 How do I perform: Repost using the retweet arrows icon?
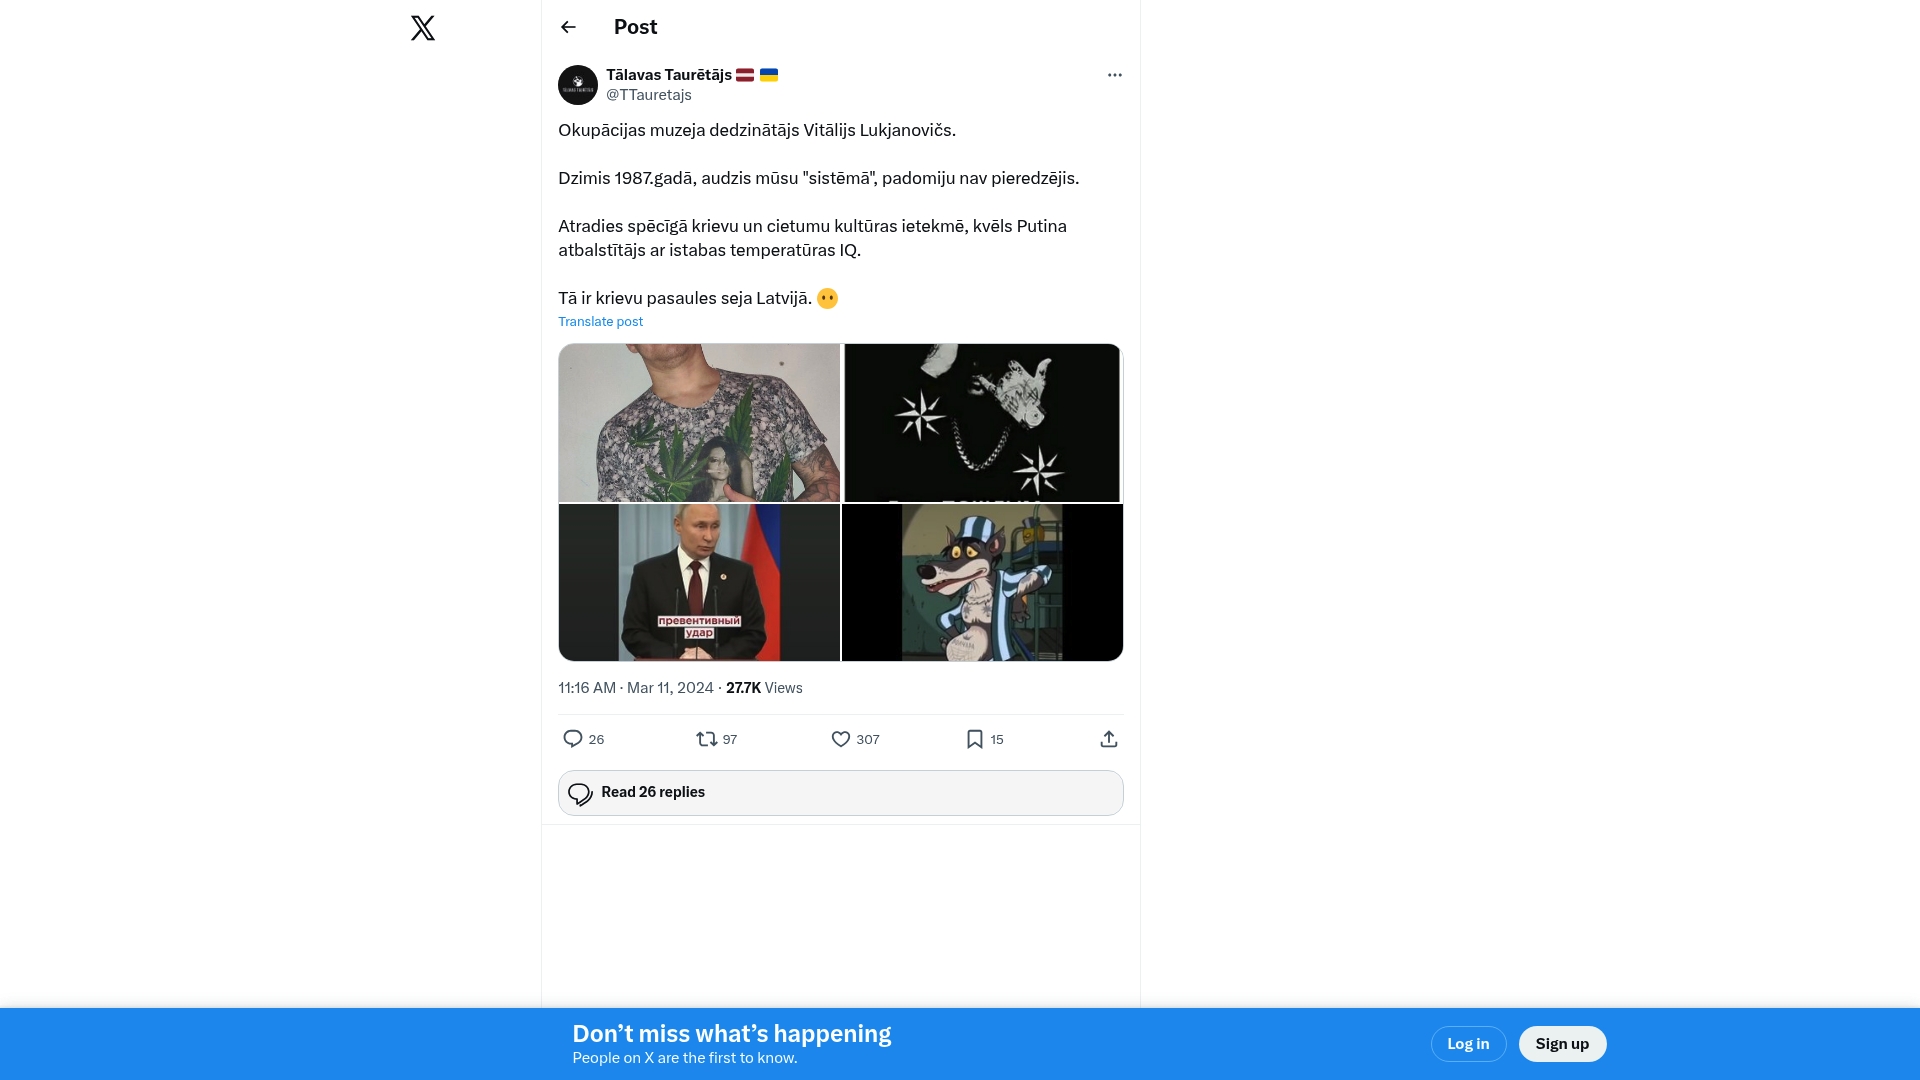tap(707, 739)
